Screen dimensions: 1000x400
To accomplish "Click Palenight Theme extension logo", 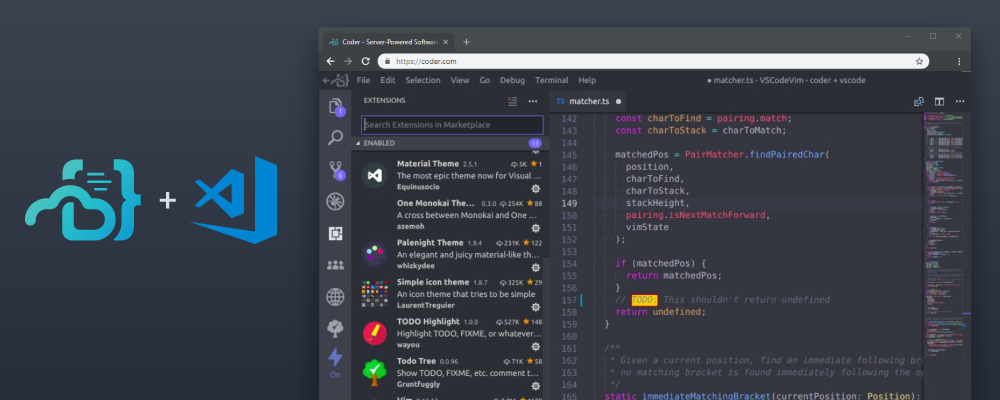I will (x=375, y=254).
